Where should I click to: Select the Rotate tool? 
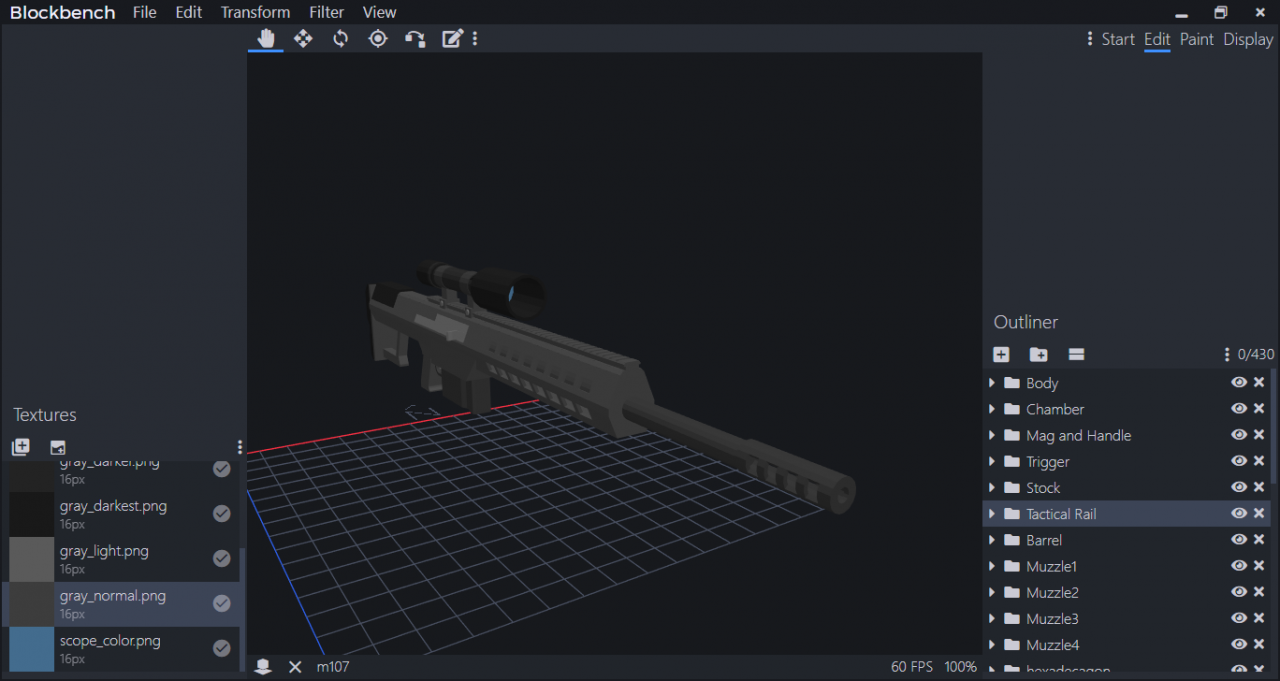coord(340,38)
